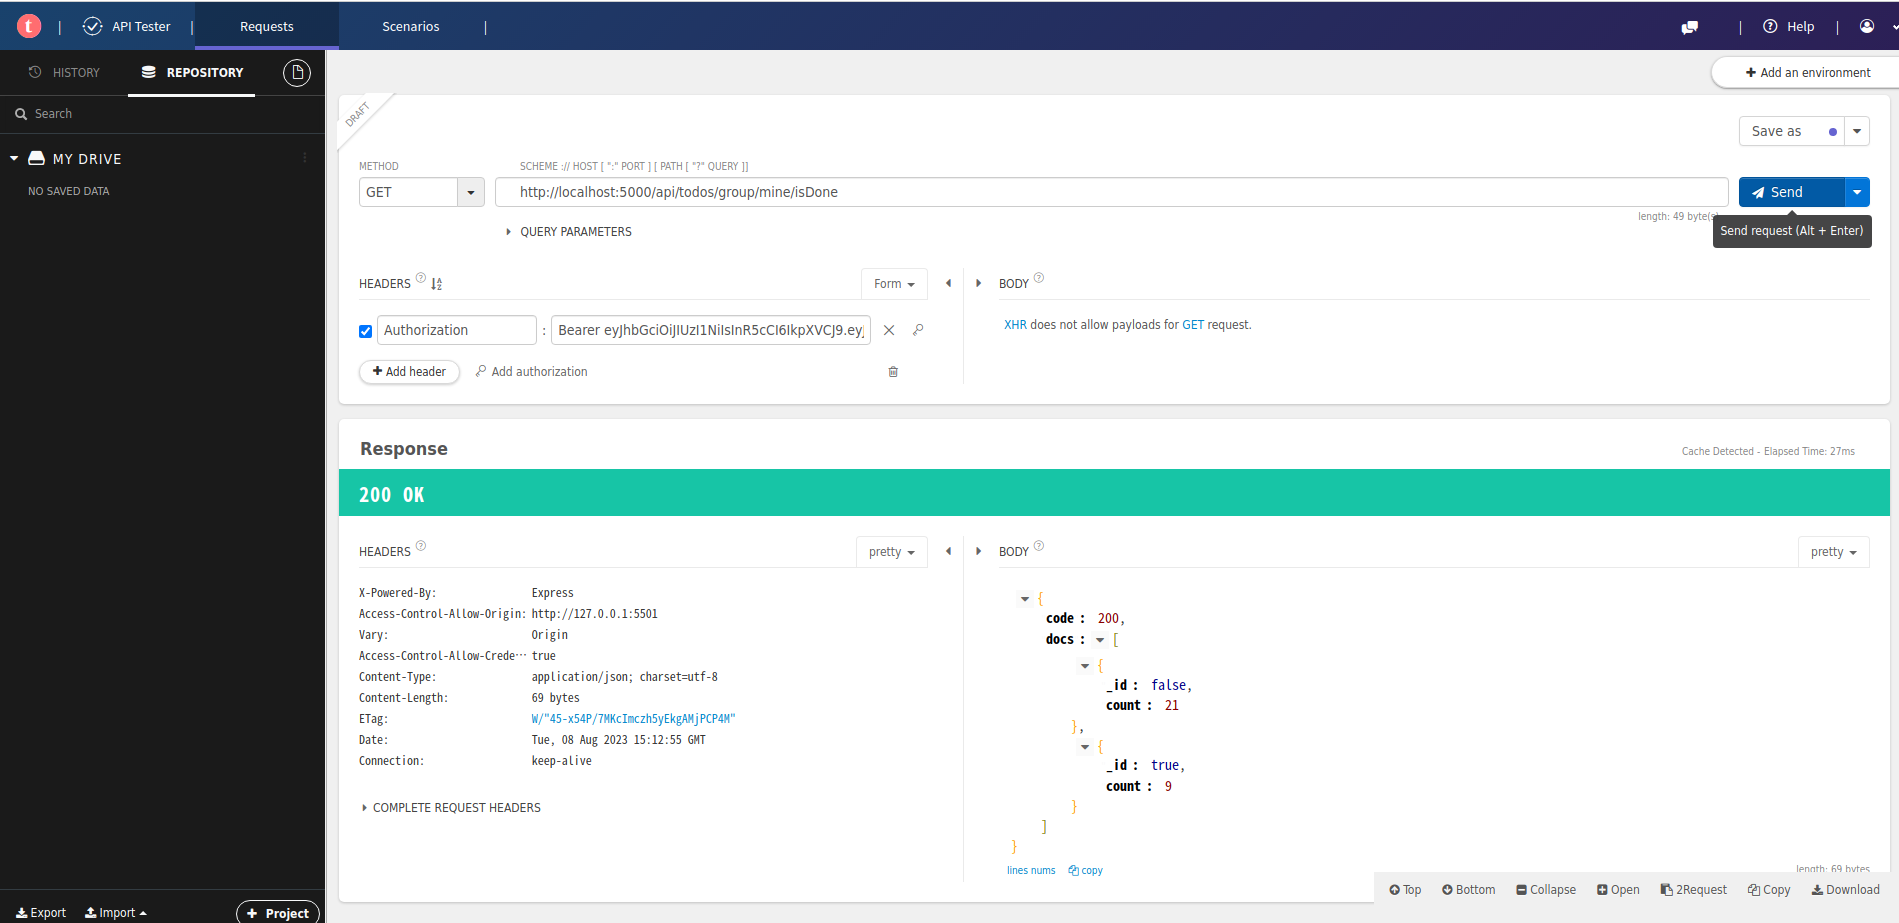
Task: Click the Collapse response button
Action: [1546, 890]
